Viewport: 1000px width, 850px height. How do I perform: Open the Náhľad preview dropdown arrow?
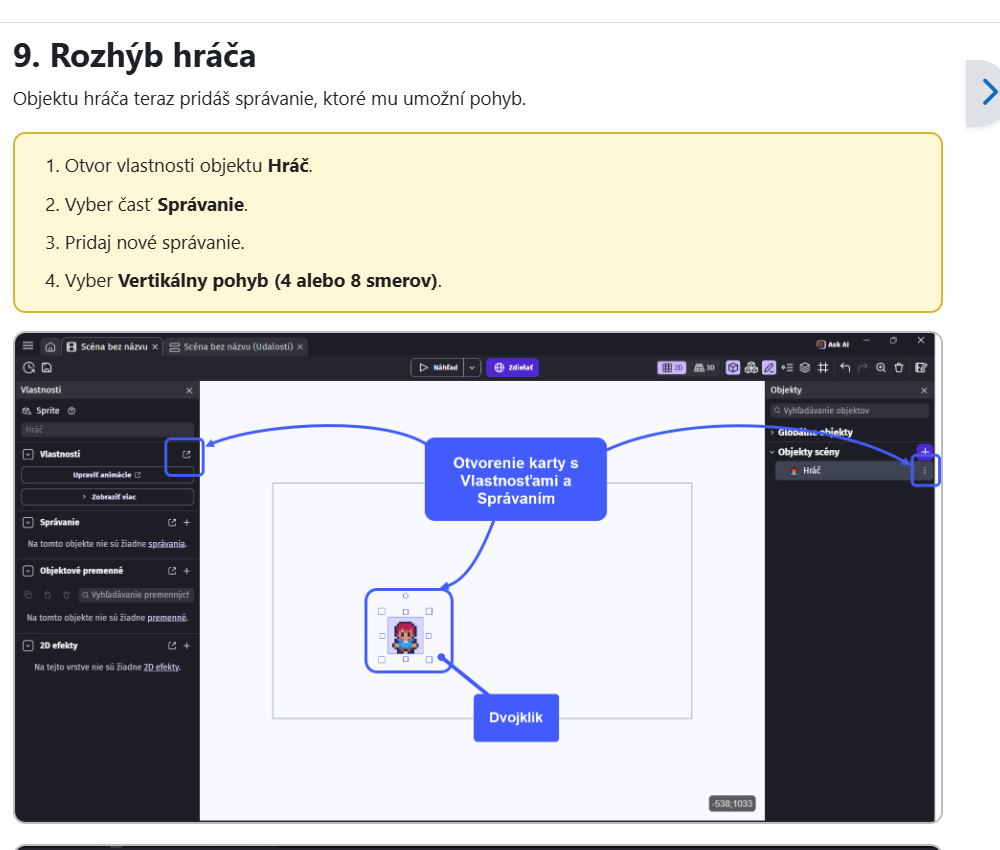[472, 367]
